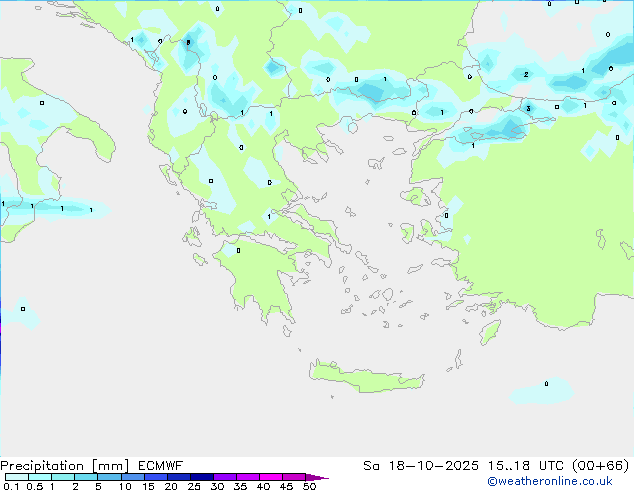Click the 30–35 mm purple legend swatch
Screen dimensions: 634x490
(225, 477)
